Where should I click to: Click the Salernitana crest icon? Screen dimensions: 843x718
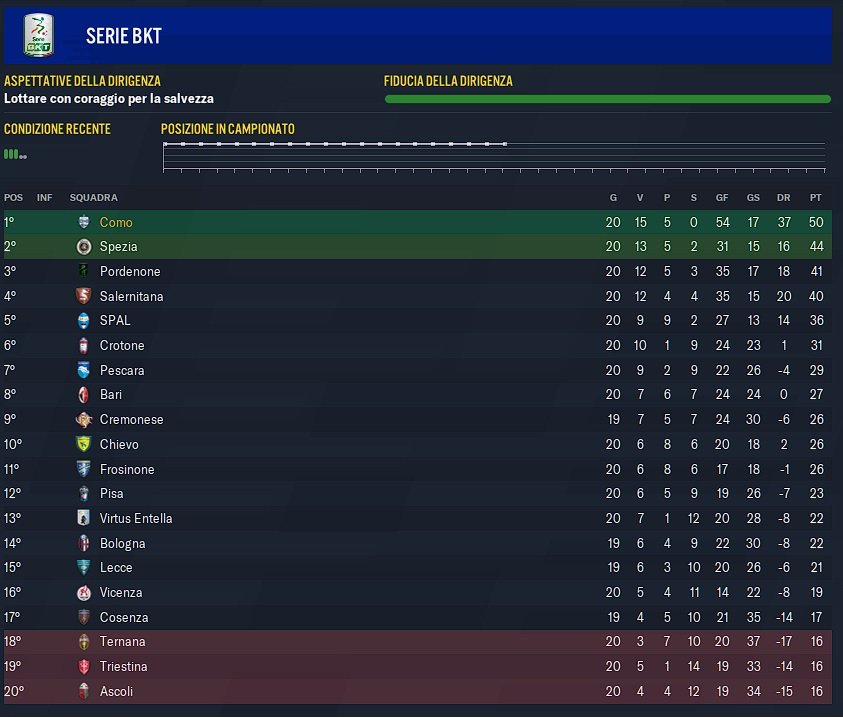(x=83, y=296)
